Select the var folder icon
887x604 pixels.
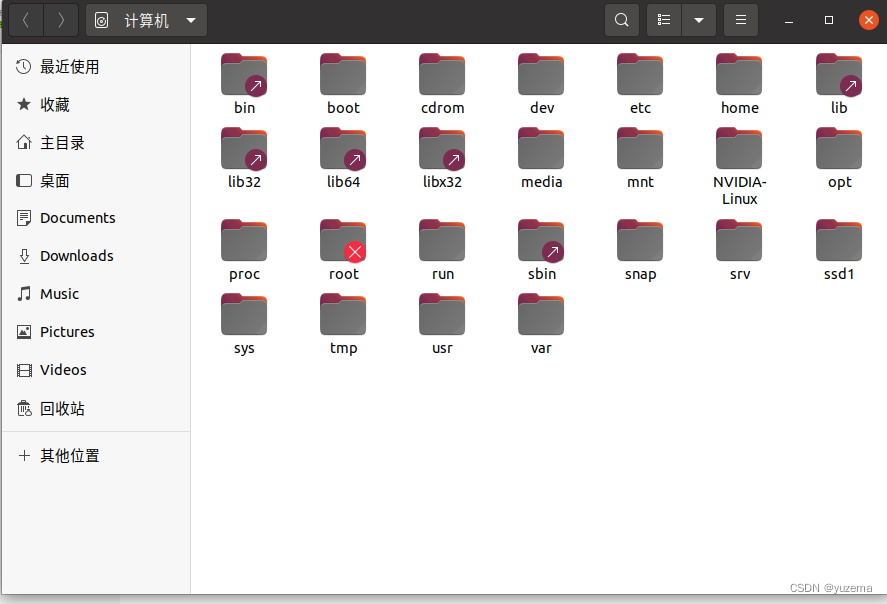541,314
